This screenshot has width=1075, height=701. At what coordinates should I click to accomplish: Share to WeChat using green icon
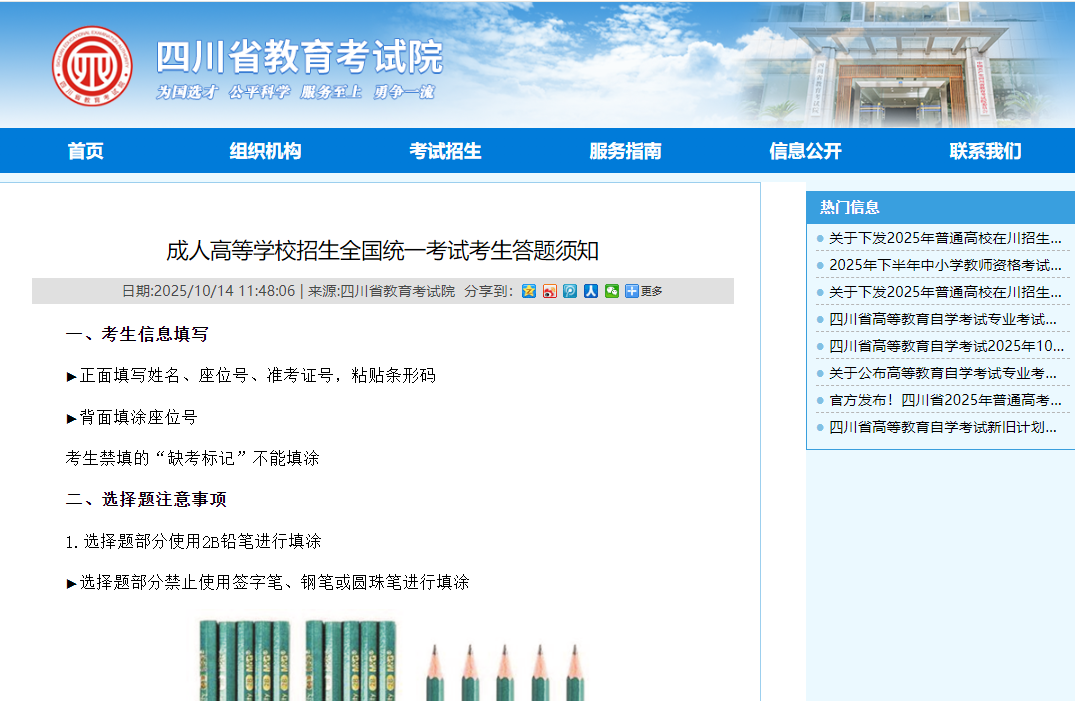[611, 291]
